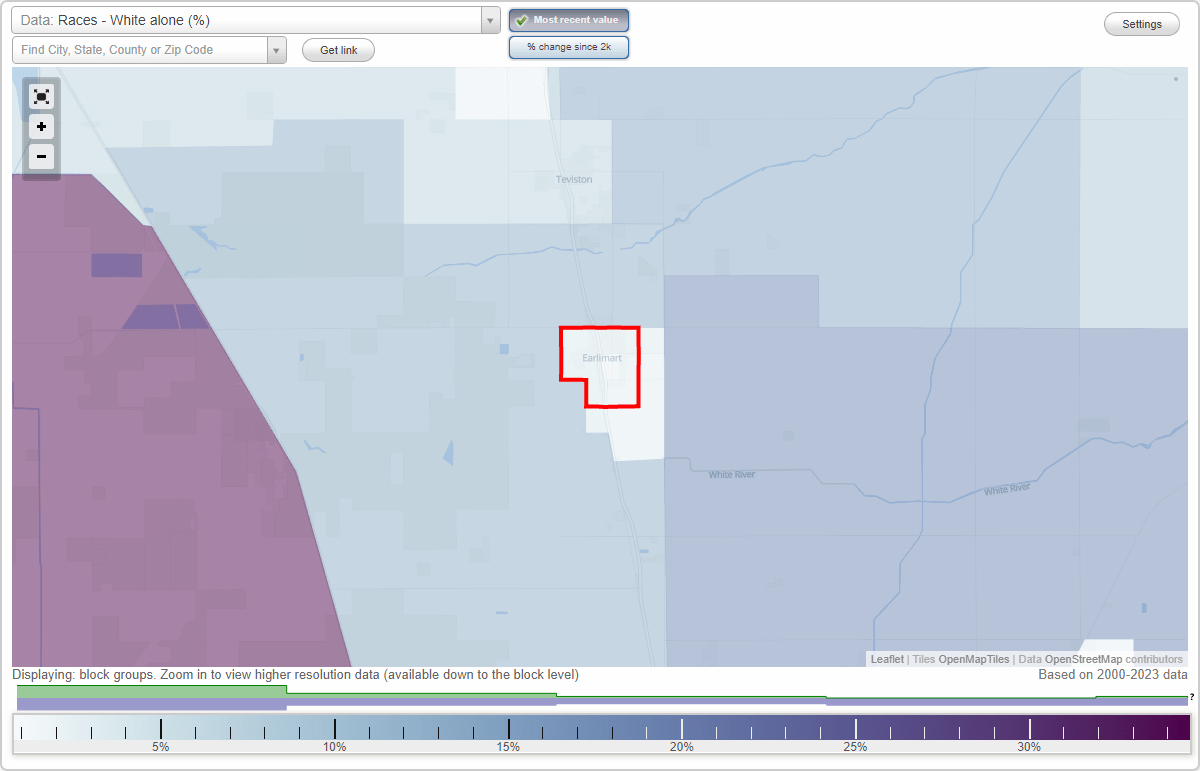
Task: Open the Settings panel
Action: [1141, 23]
